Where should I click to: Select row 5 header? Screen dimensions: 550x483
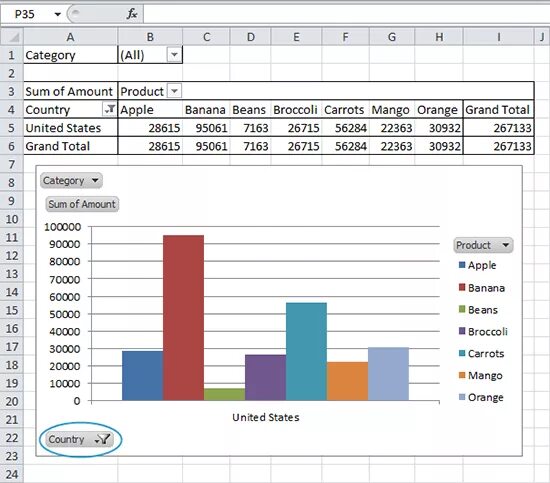click(12, 128)
